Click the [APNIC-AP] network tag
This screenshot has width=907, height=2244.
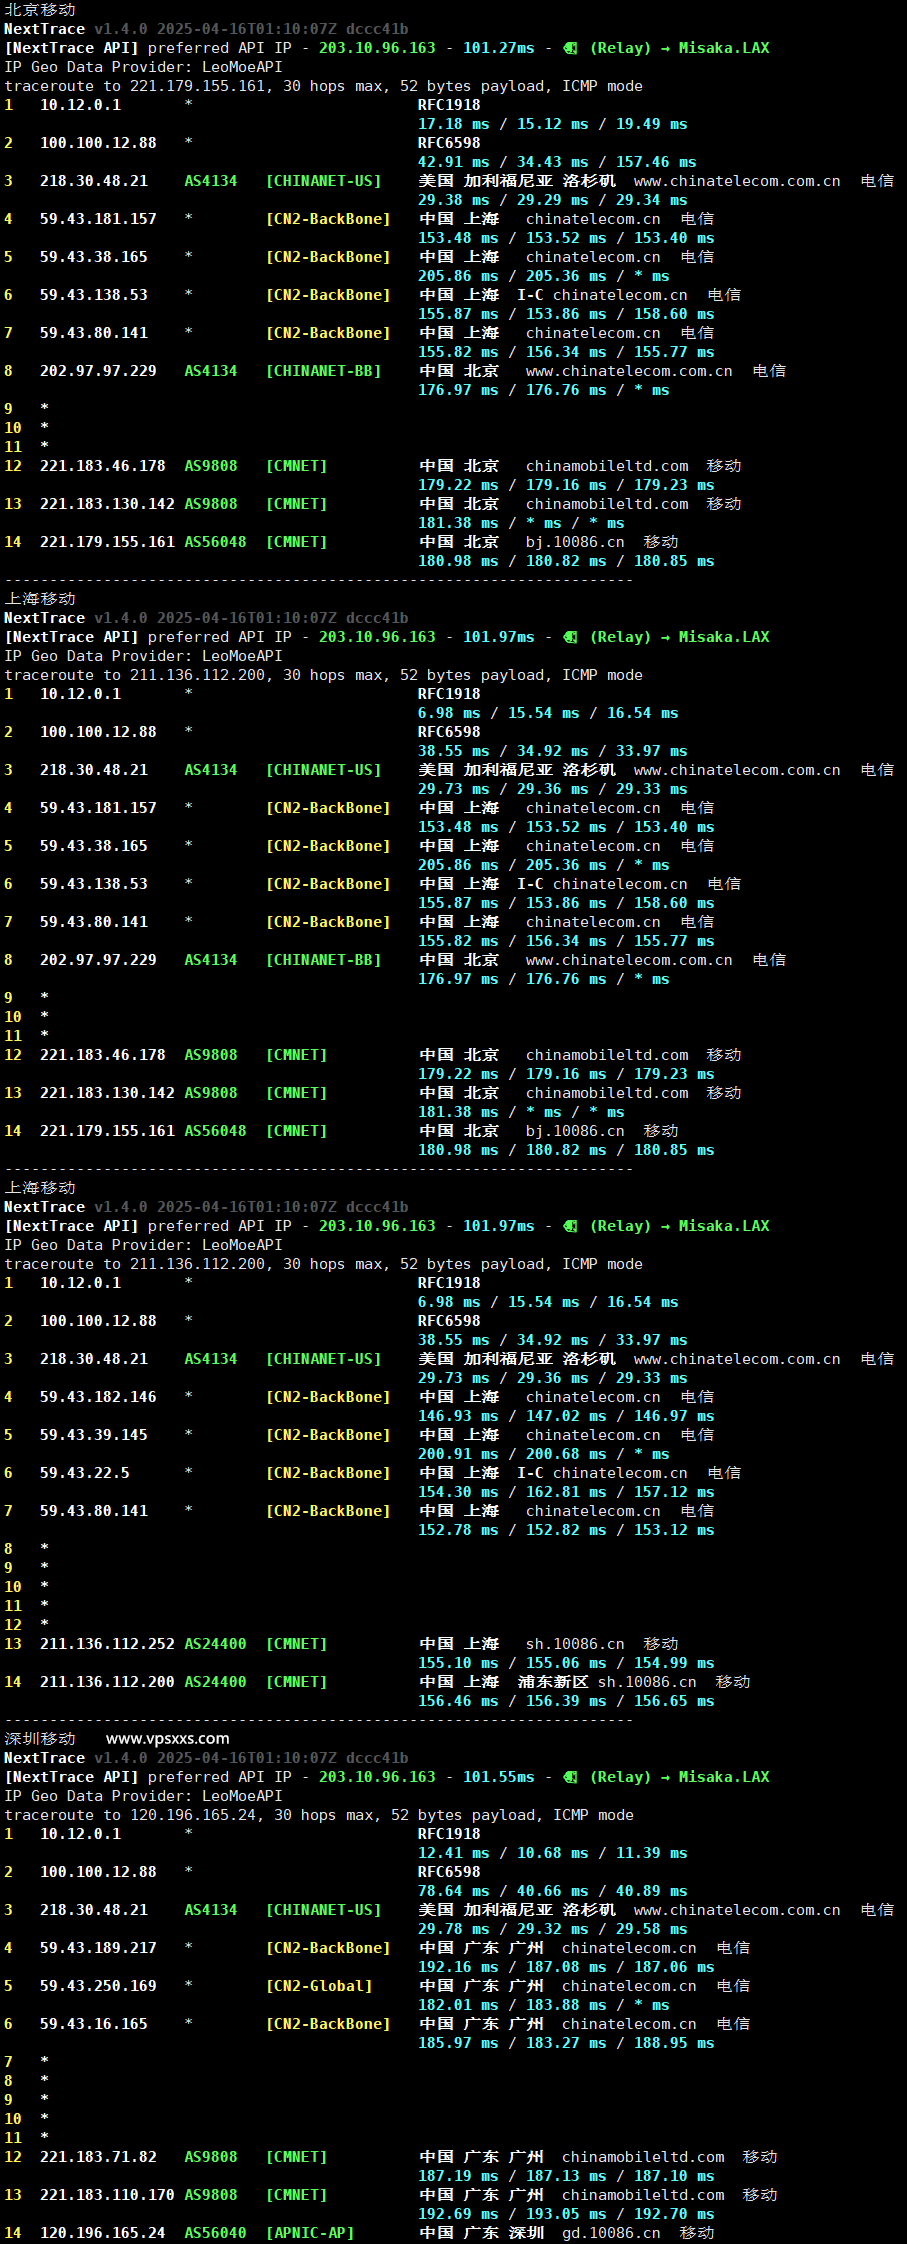coord(310,2233)
